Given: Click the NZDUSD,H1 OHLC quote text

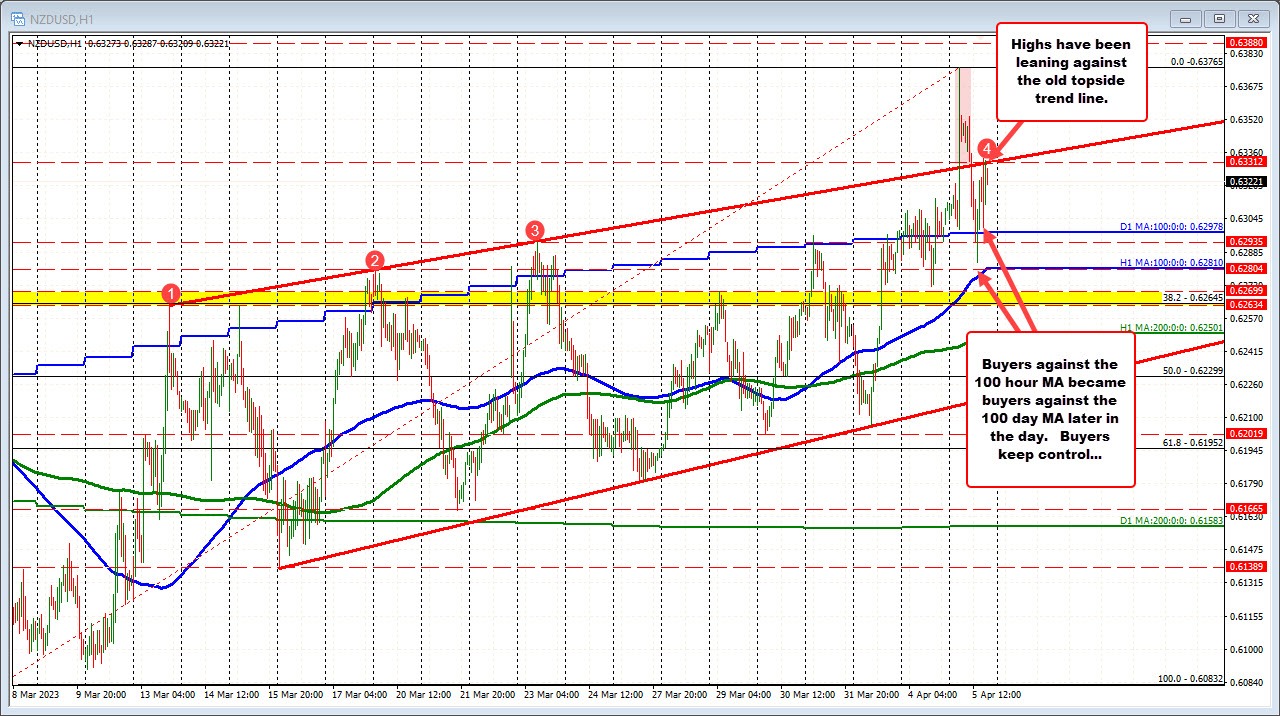Looking at the screenshot, I should click(128, 43).
